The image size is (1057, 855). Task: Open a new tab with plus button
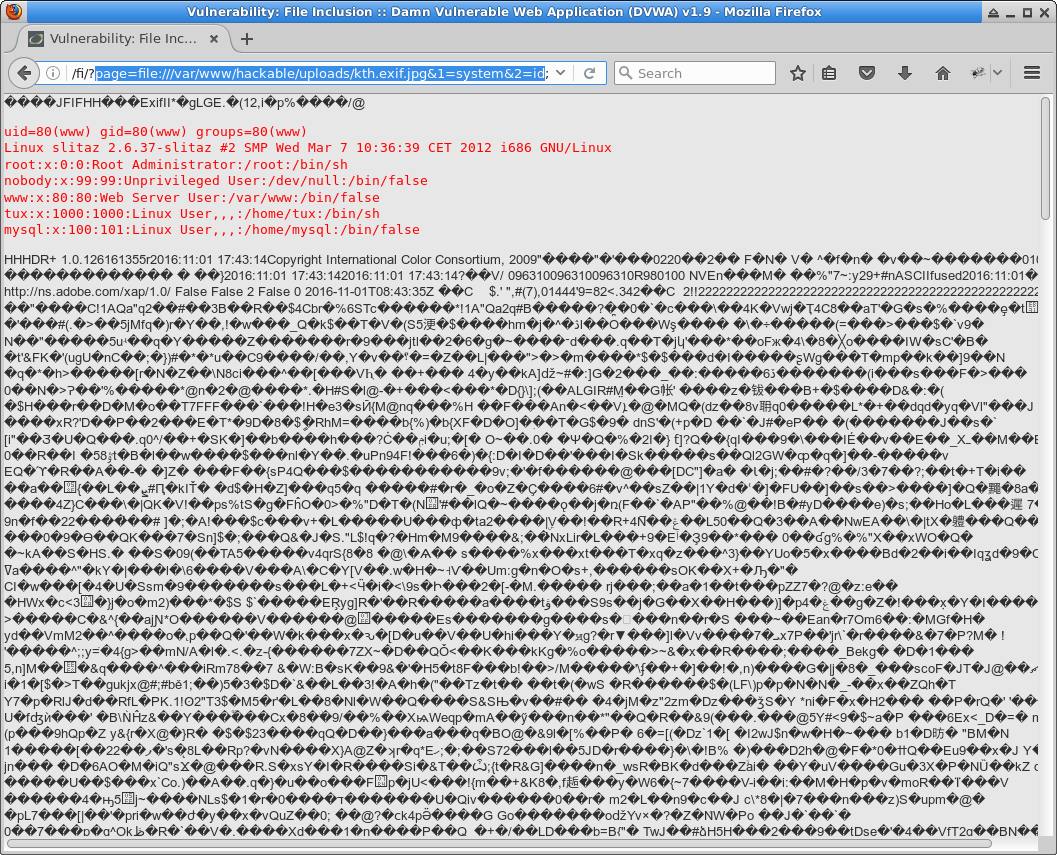[x=247, y=39]
